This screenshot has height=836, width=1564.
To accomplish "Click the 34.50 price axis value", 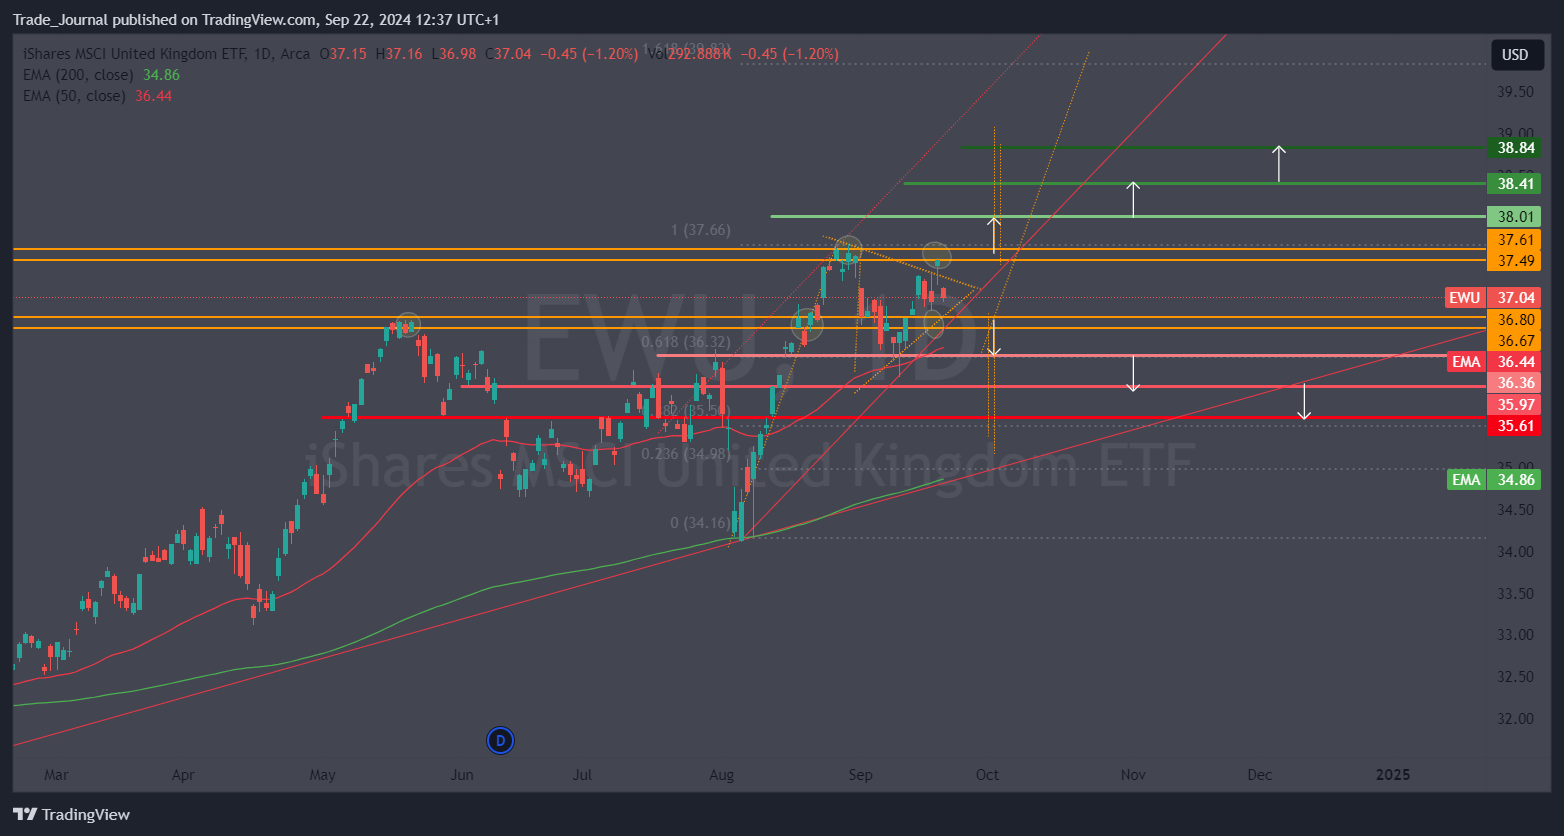I will point(1515,510).
